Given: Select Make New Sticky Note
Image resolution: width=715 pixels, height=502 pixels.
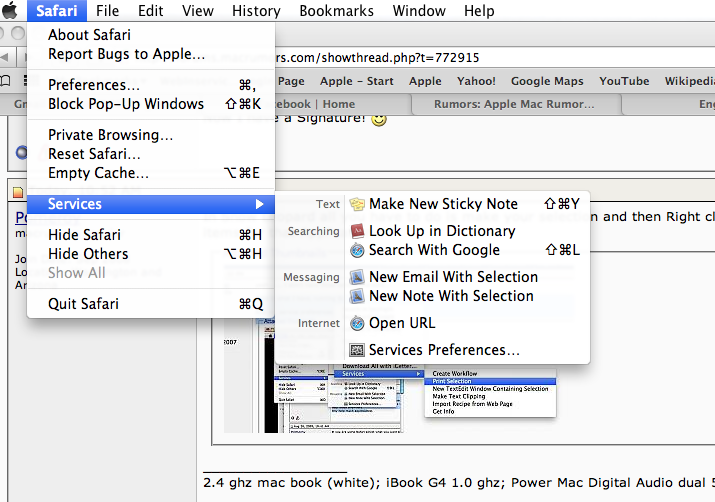Looking at the screenshot, I should pos(467,204).
